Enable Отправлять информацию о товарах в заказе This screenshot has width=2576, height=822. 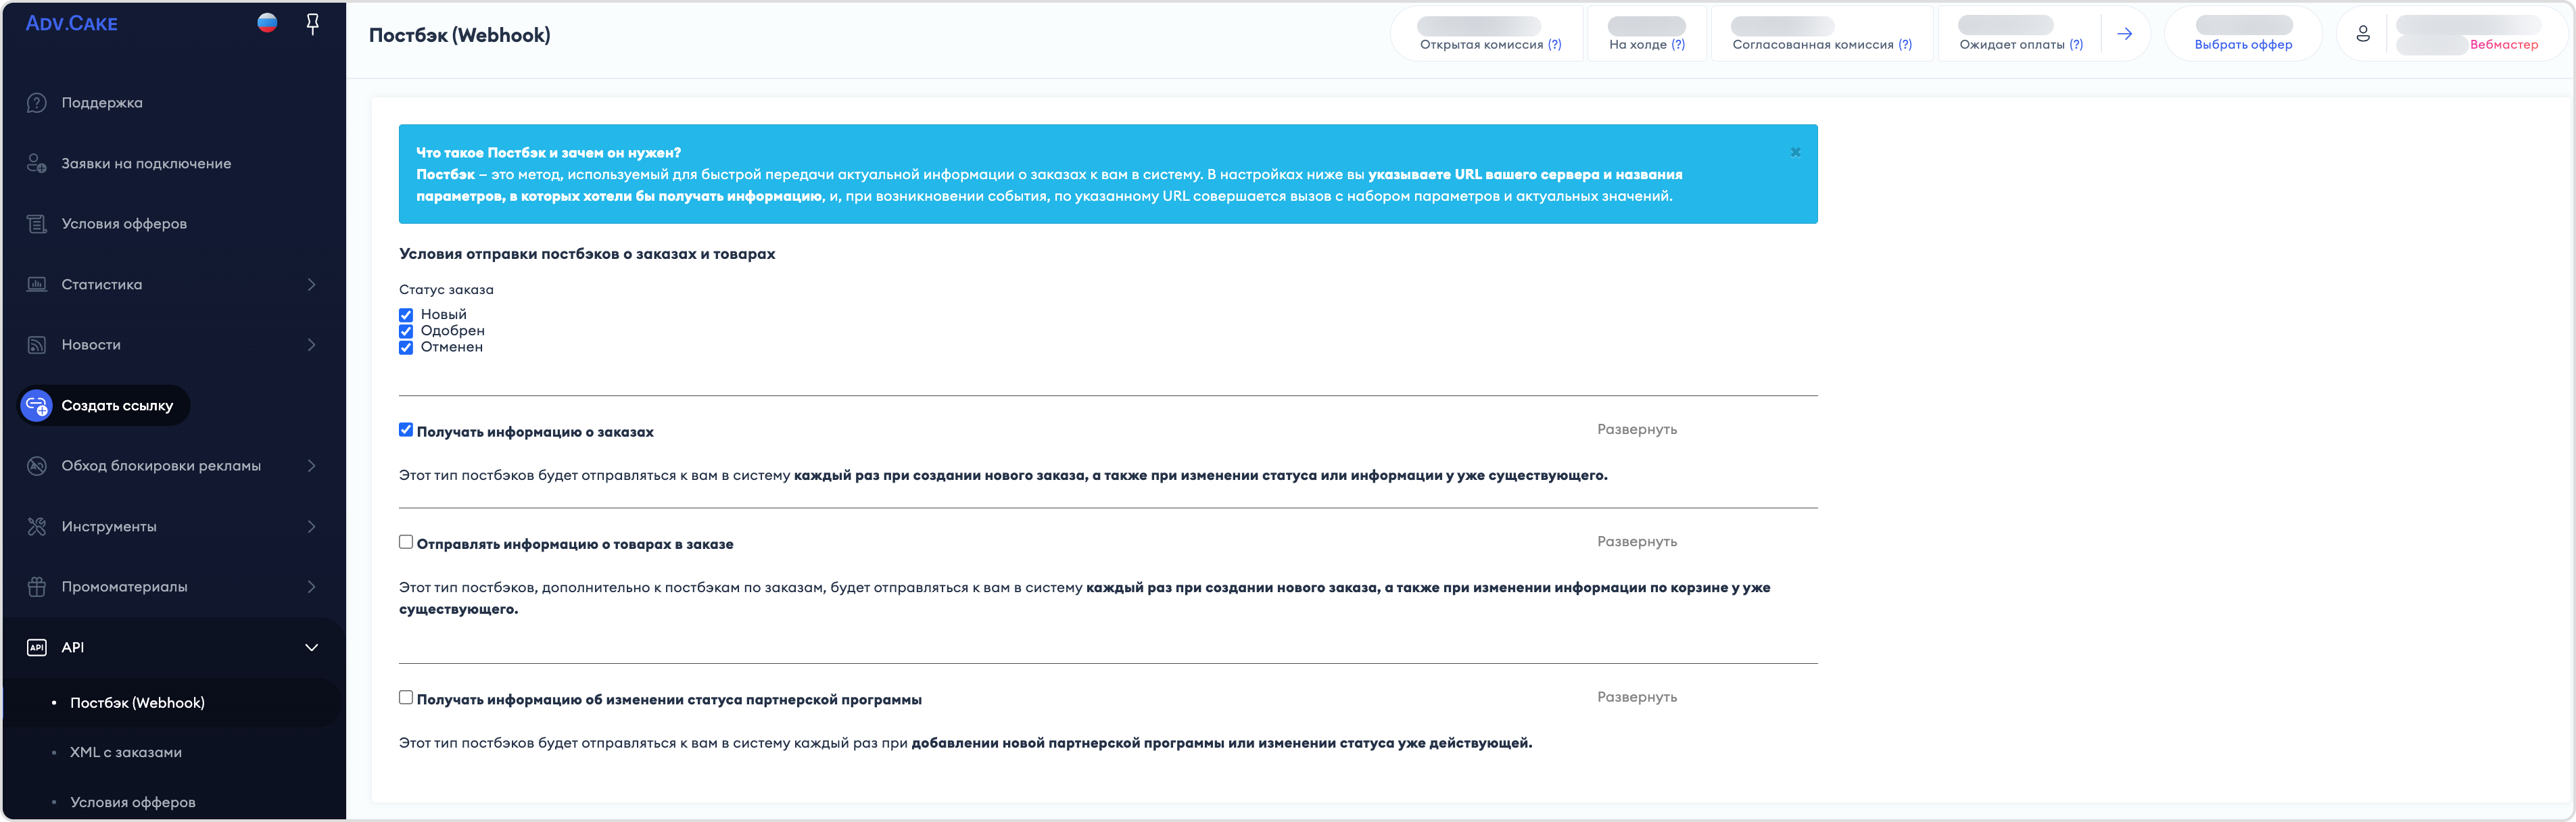(406, 542)
